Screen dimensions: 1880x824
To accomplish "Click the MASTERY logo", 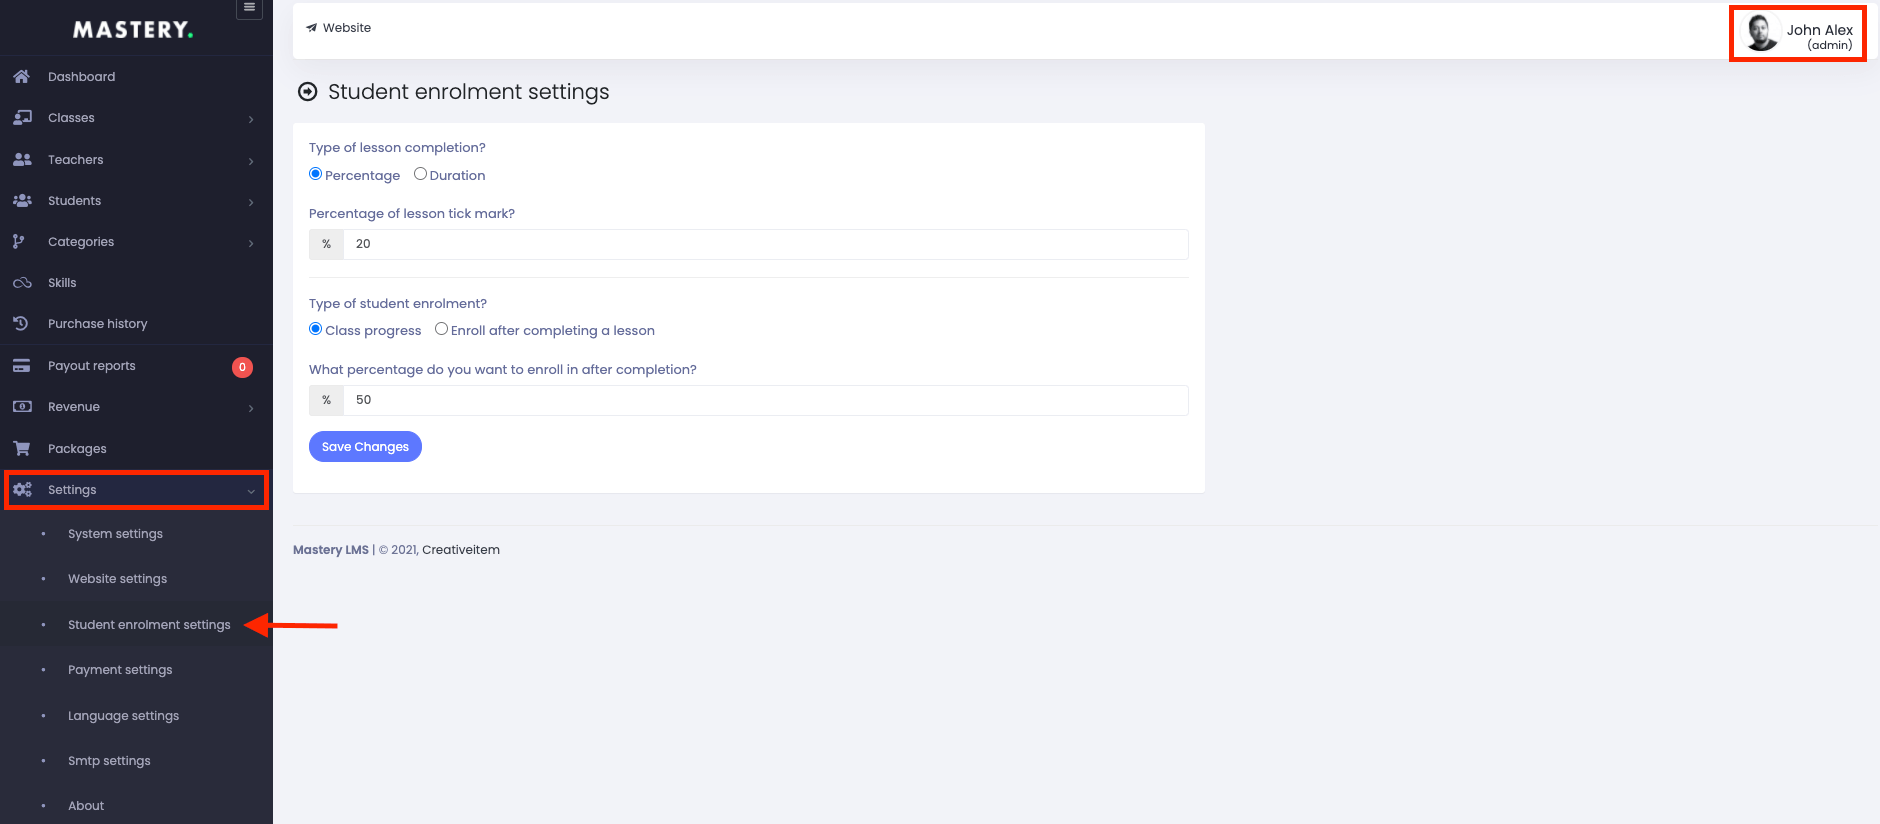I will tap(133, 30).
